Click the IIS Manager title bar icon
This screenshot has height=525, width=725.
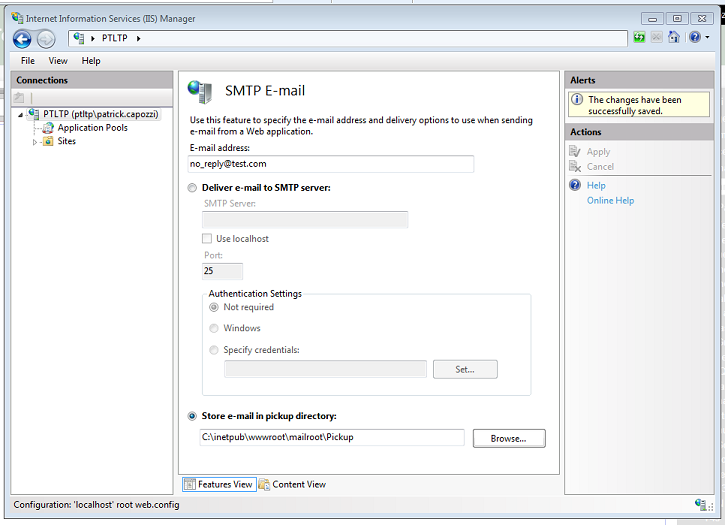pos(18,18)
